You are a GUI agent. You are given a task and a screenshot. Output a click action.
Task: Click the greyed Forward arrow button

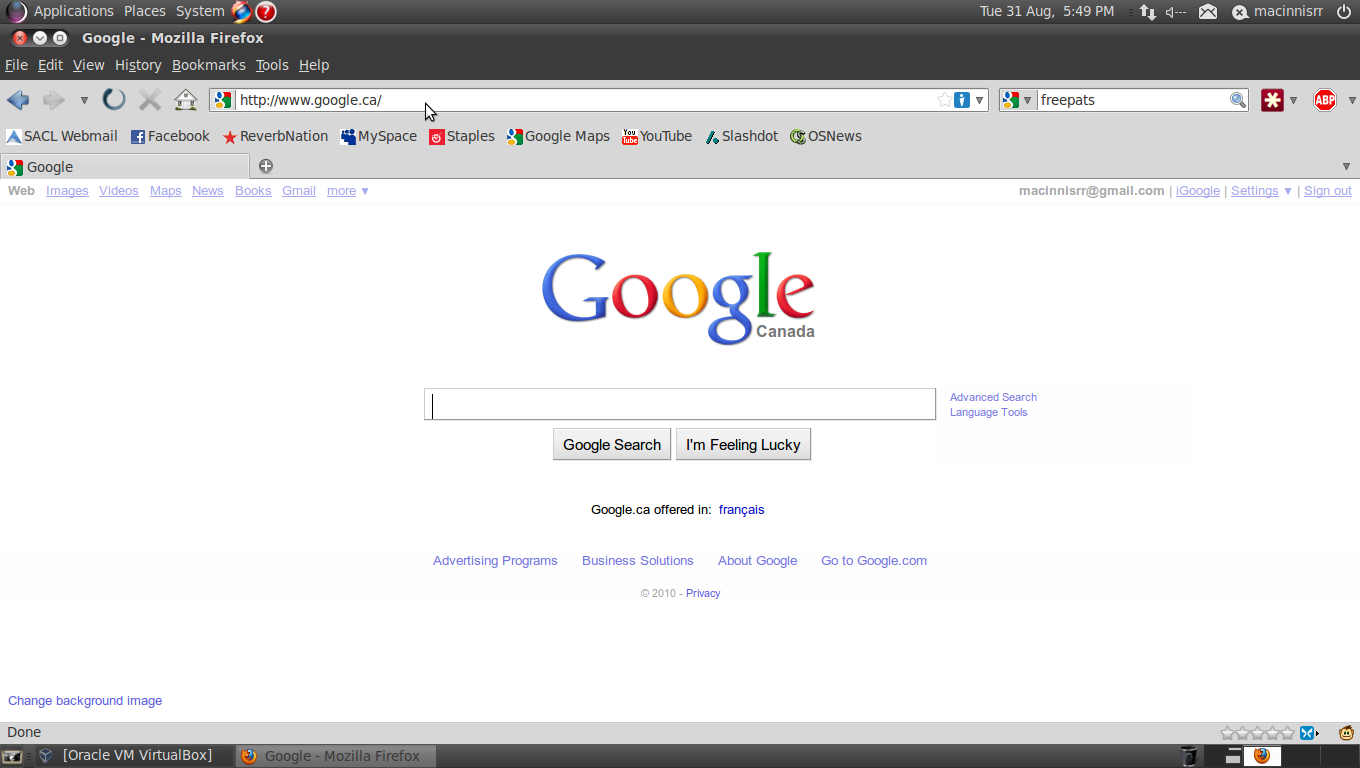click(x=53, y=100)
